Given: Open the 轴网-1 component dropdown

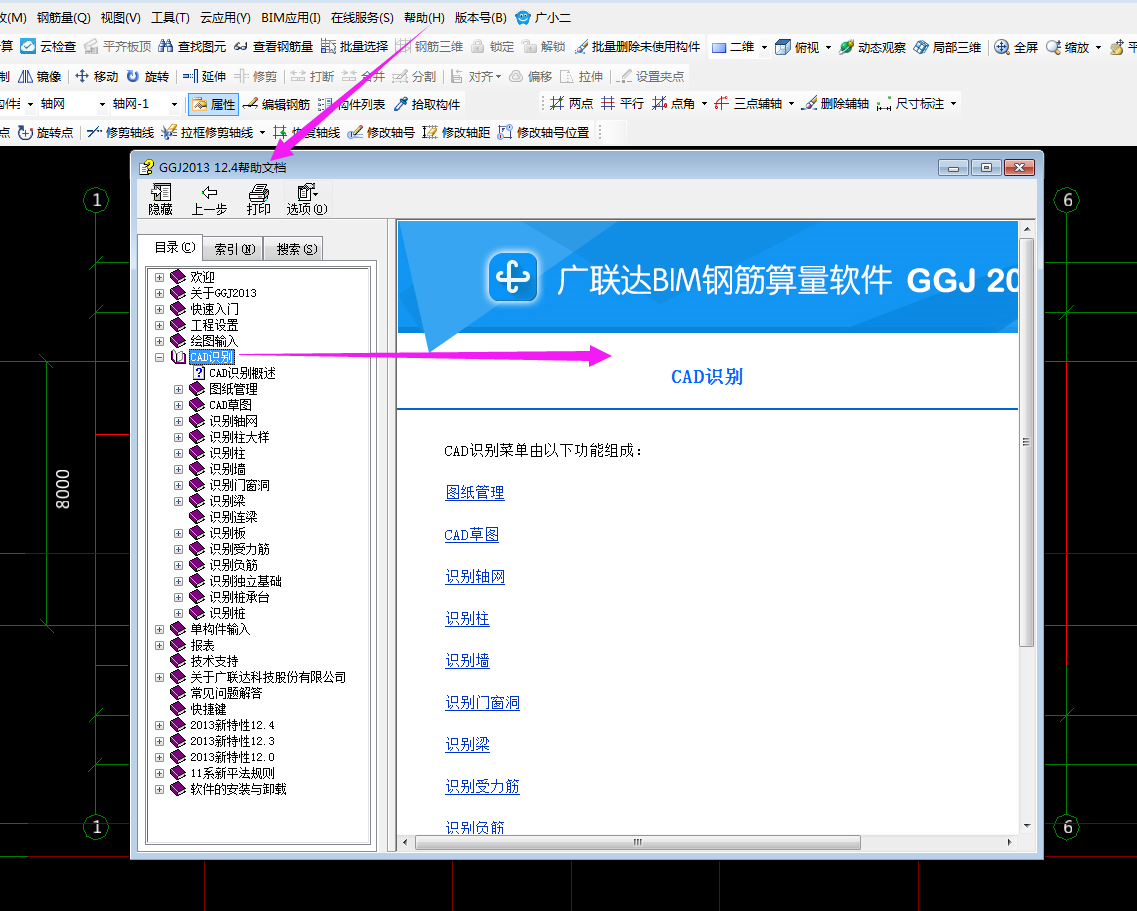Looking at the screenshot, I should click(174, 104).
